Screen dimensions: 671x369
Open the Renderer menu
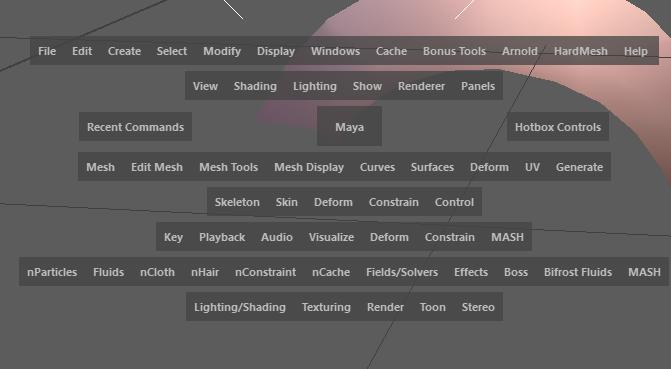[421, 86]
